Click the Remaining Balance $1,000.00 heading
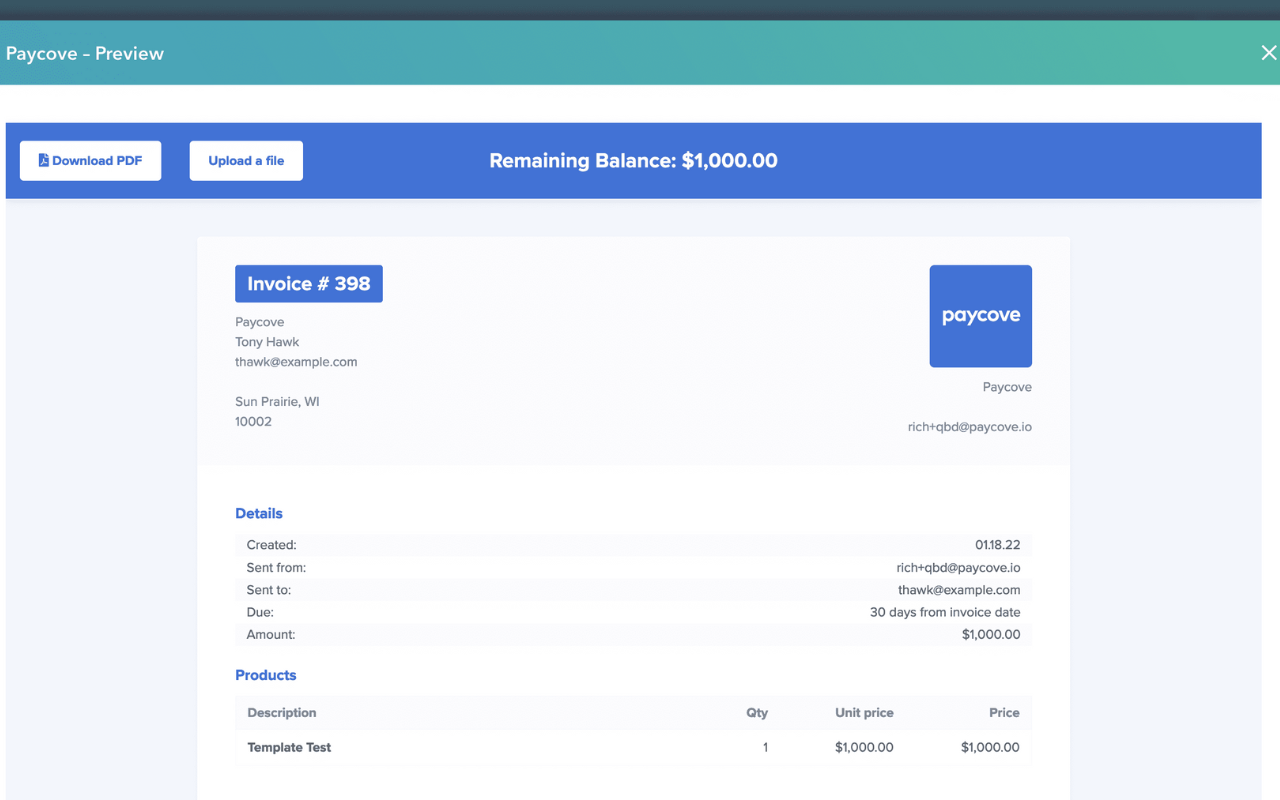 633,161
